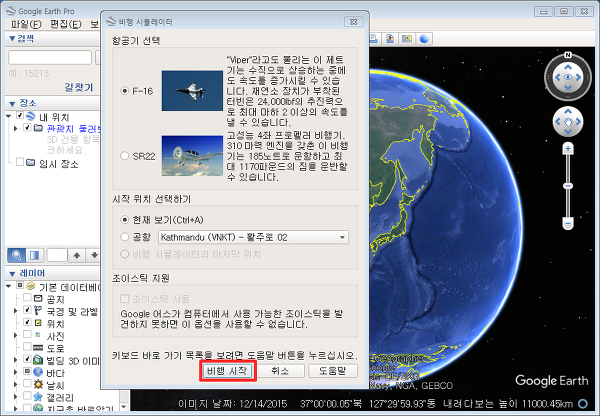The image size is (600, 416).
Task: Click the zoom slider handle
Action: coord(568,186)
